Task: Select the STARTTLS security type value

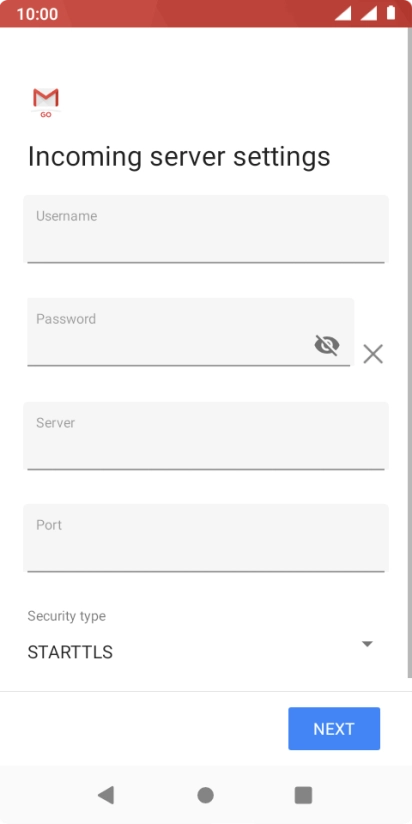Action: point(70,652)
